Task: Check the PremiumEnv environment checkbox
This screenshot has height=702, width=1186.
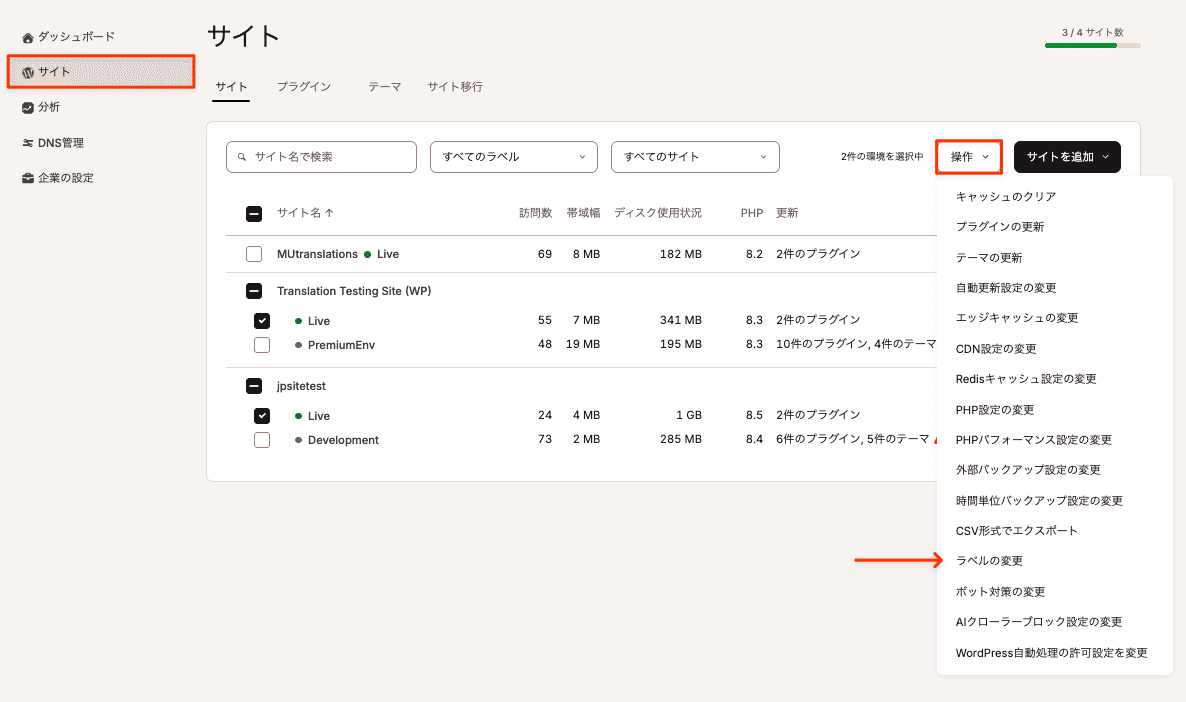Action: pos(262,345)
